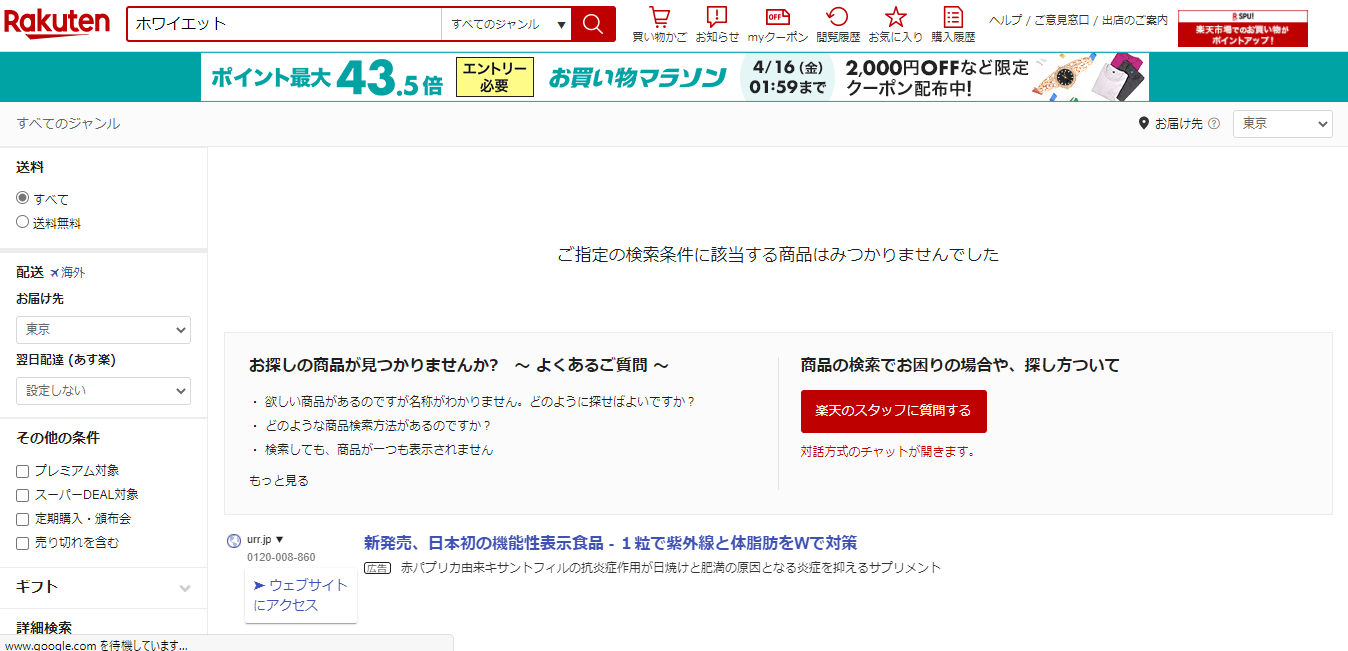Expand the urr.jp ad dropdown arrow
This screenshot has width=1348, height=651.
coord(280,540)
